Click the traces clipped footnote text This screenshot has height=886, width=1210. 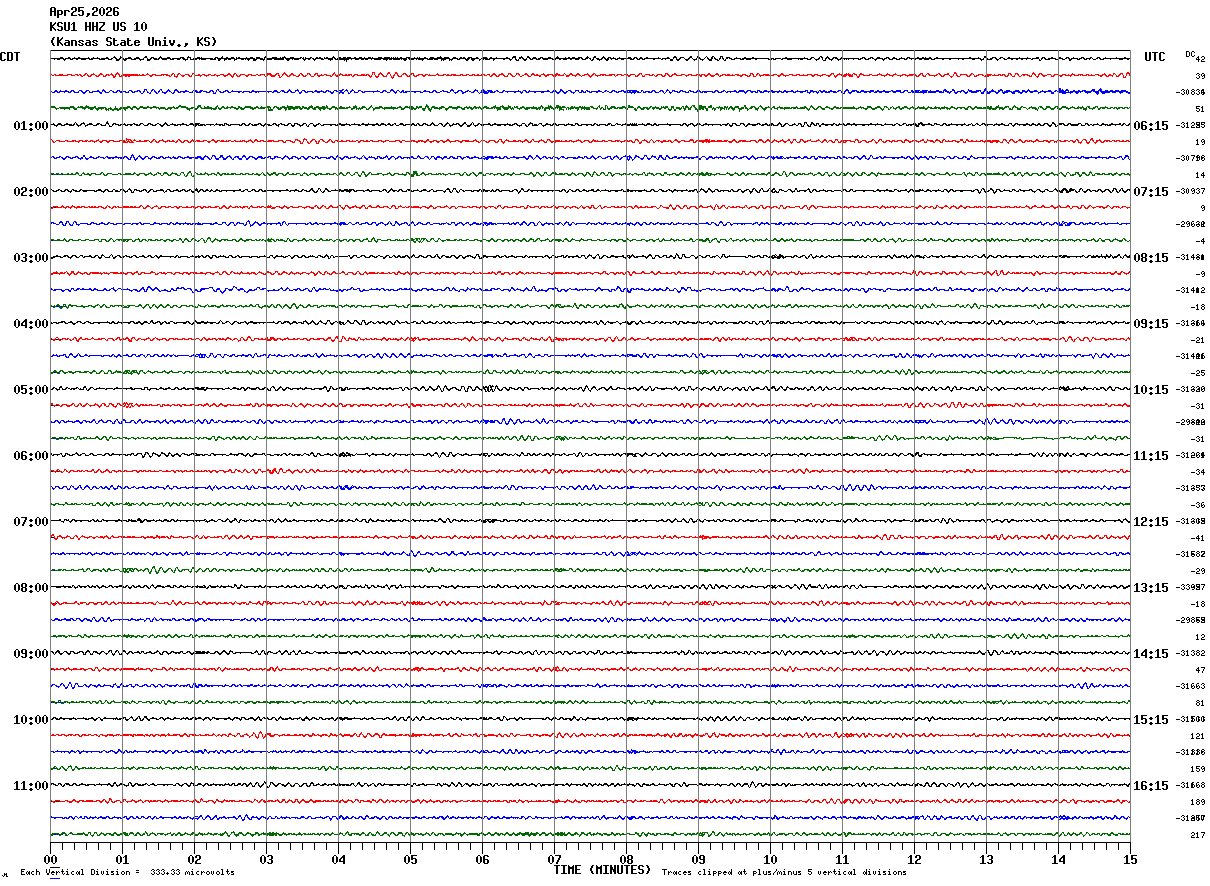coord(784,873)
